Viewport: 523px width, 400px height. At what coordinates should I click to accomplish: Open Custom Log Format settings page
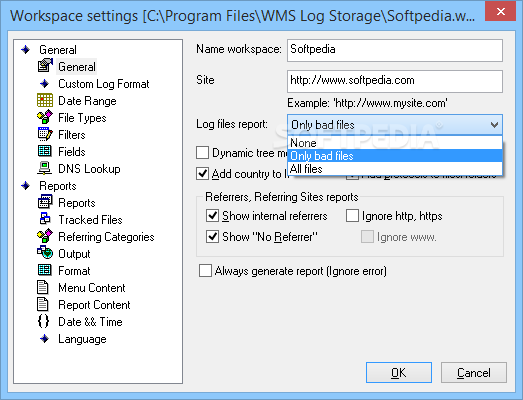pos(104,84)
